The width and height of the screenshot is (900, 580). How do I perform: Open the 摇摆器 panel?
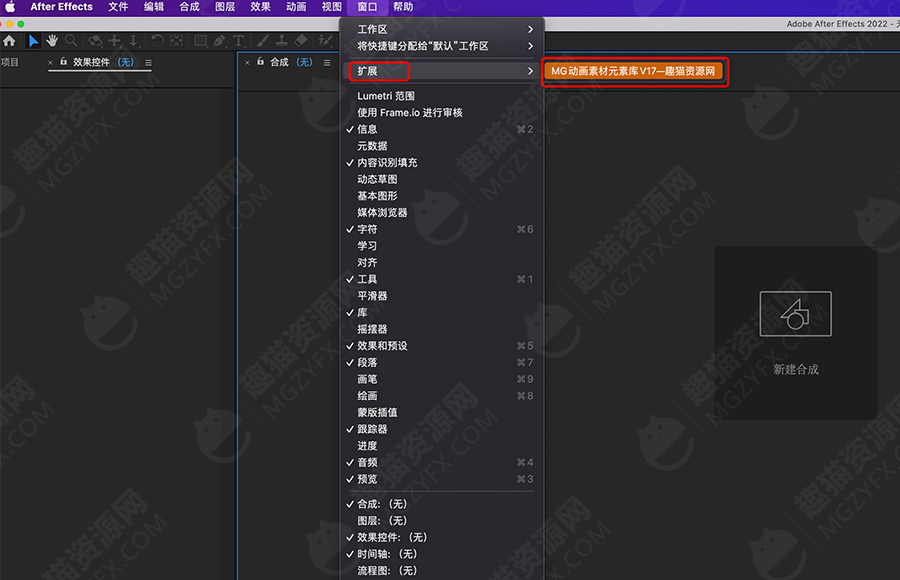[x=441, y=329]
